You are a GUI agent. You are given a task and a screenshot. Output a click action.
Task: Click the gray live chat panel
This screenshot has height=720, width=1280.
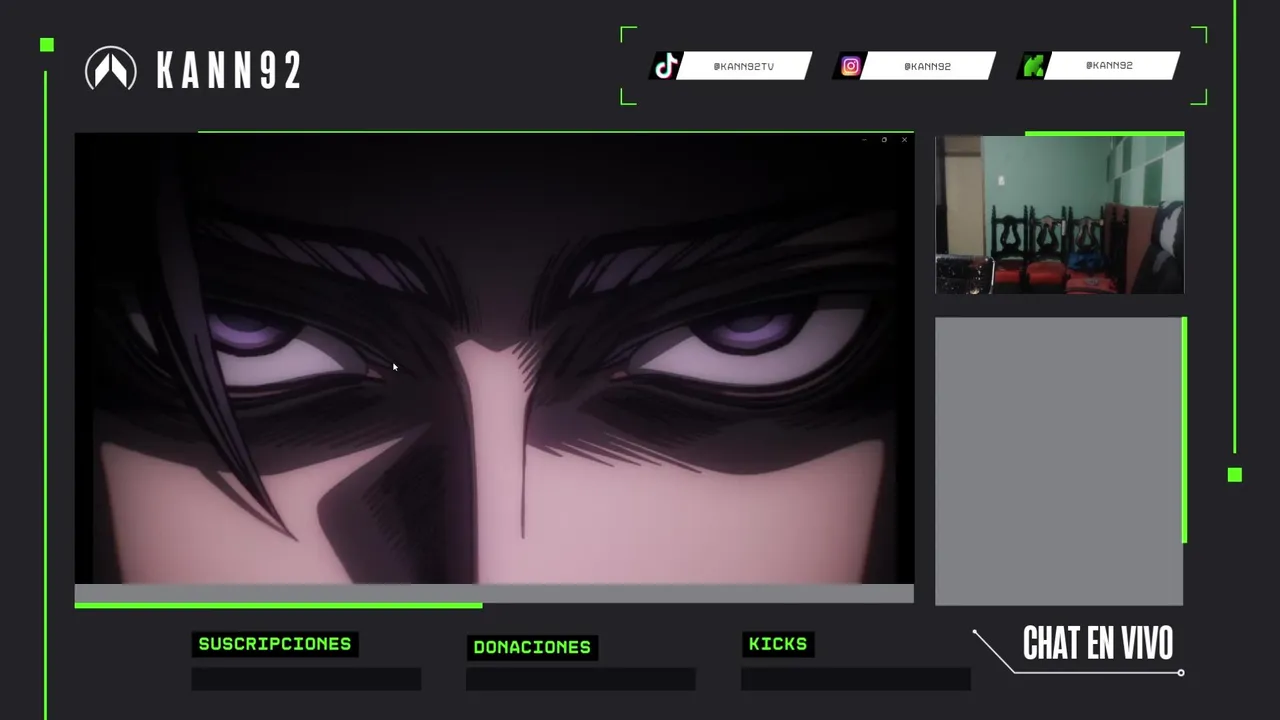coord(1059,461)
